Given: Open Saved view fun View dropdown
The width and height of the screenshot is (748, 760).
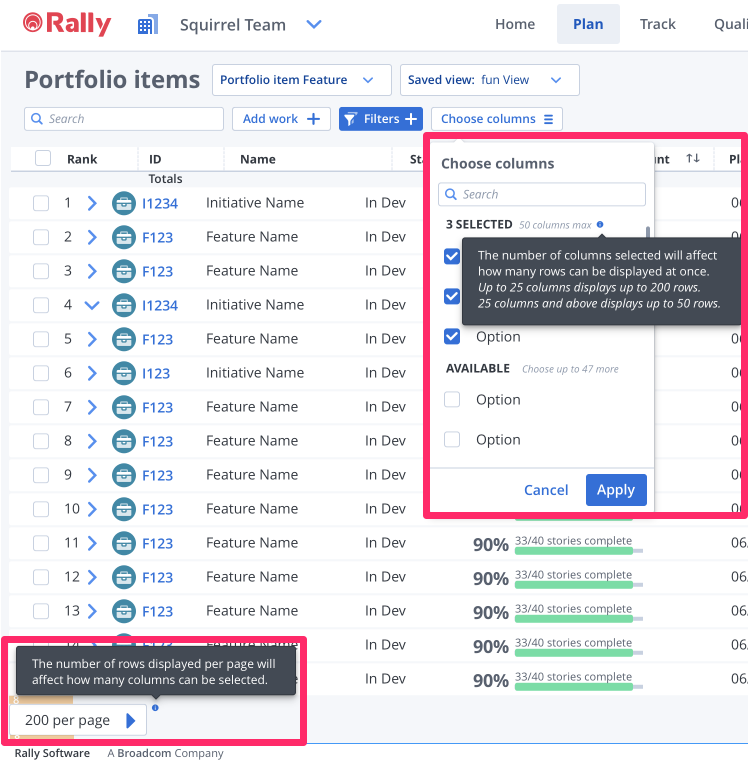Looking at the screenshot, I should pyautogui.click(x=490, y=80).
